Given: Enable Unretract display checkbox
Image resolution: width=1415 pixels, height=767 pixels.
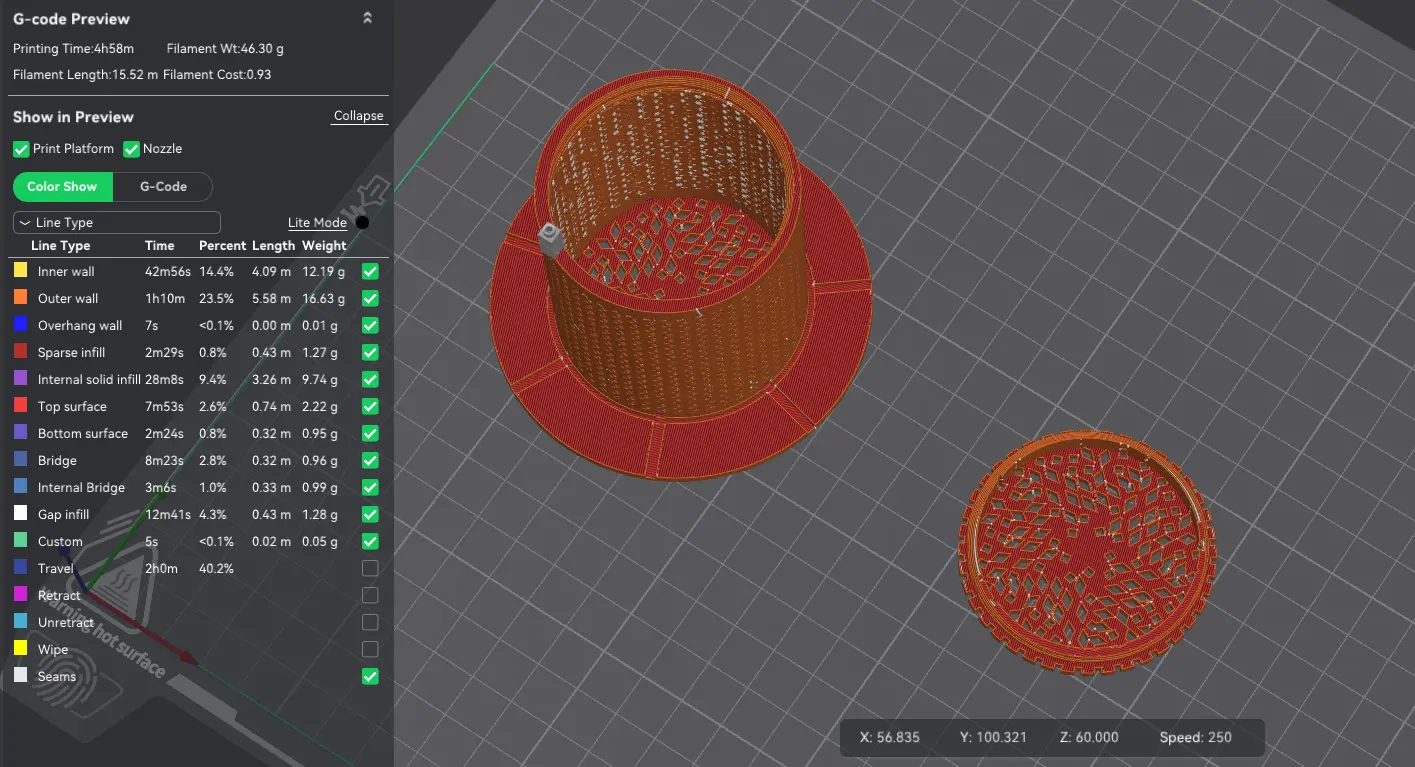Looking at the screenshot, I should [370, 623].
